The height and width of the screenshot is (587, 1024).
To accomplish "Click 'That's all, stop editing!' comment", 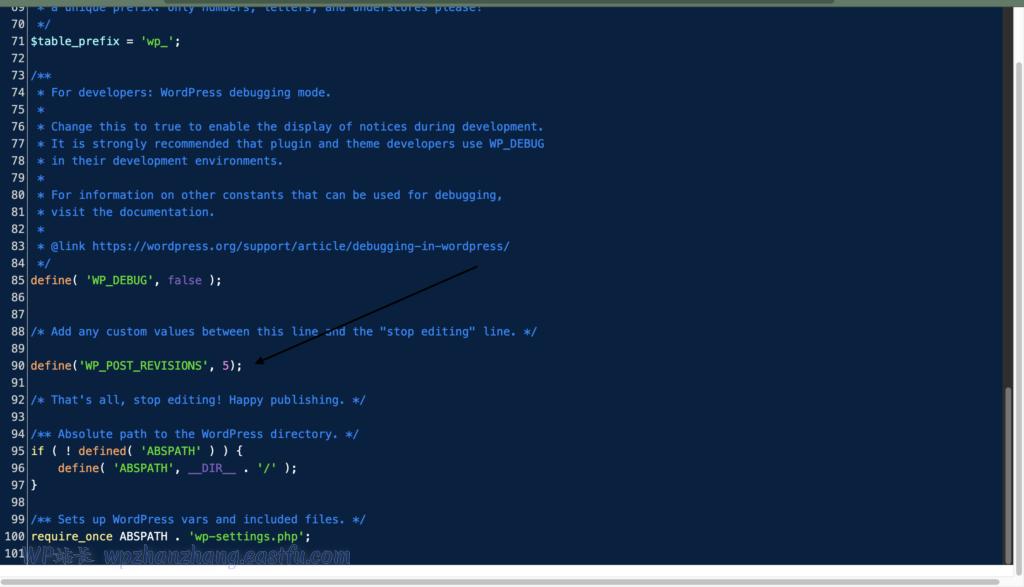I will coord(198,400).
